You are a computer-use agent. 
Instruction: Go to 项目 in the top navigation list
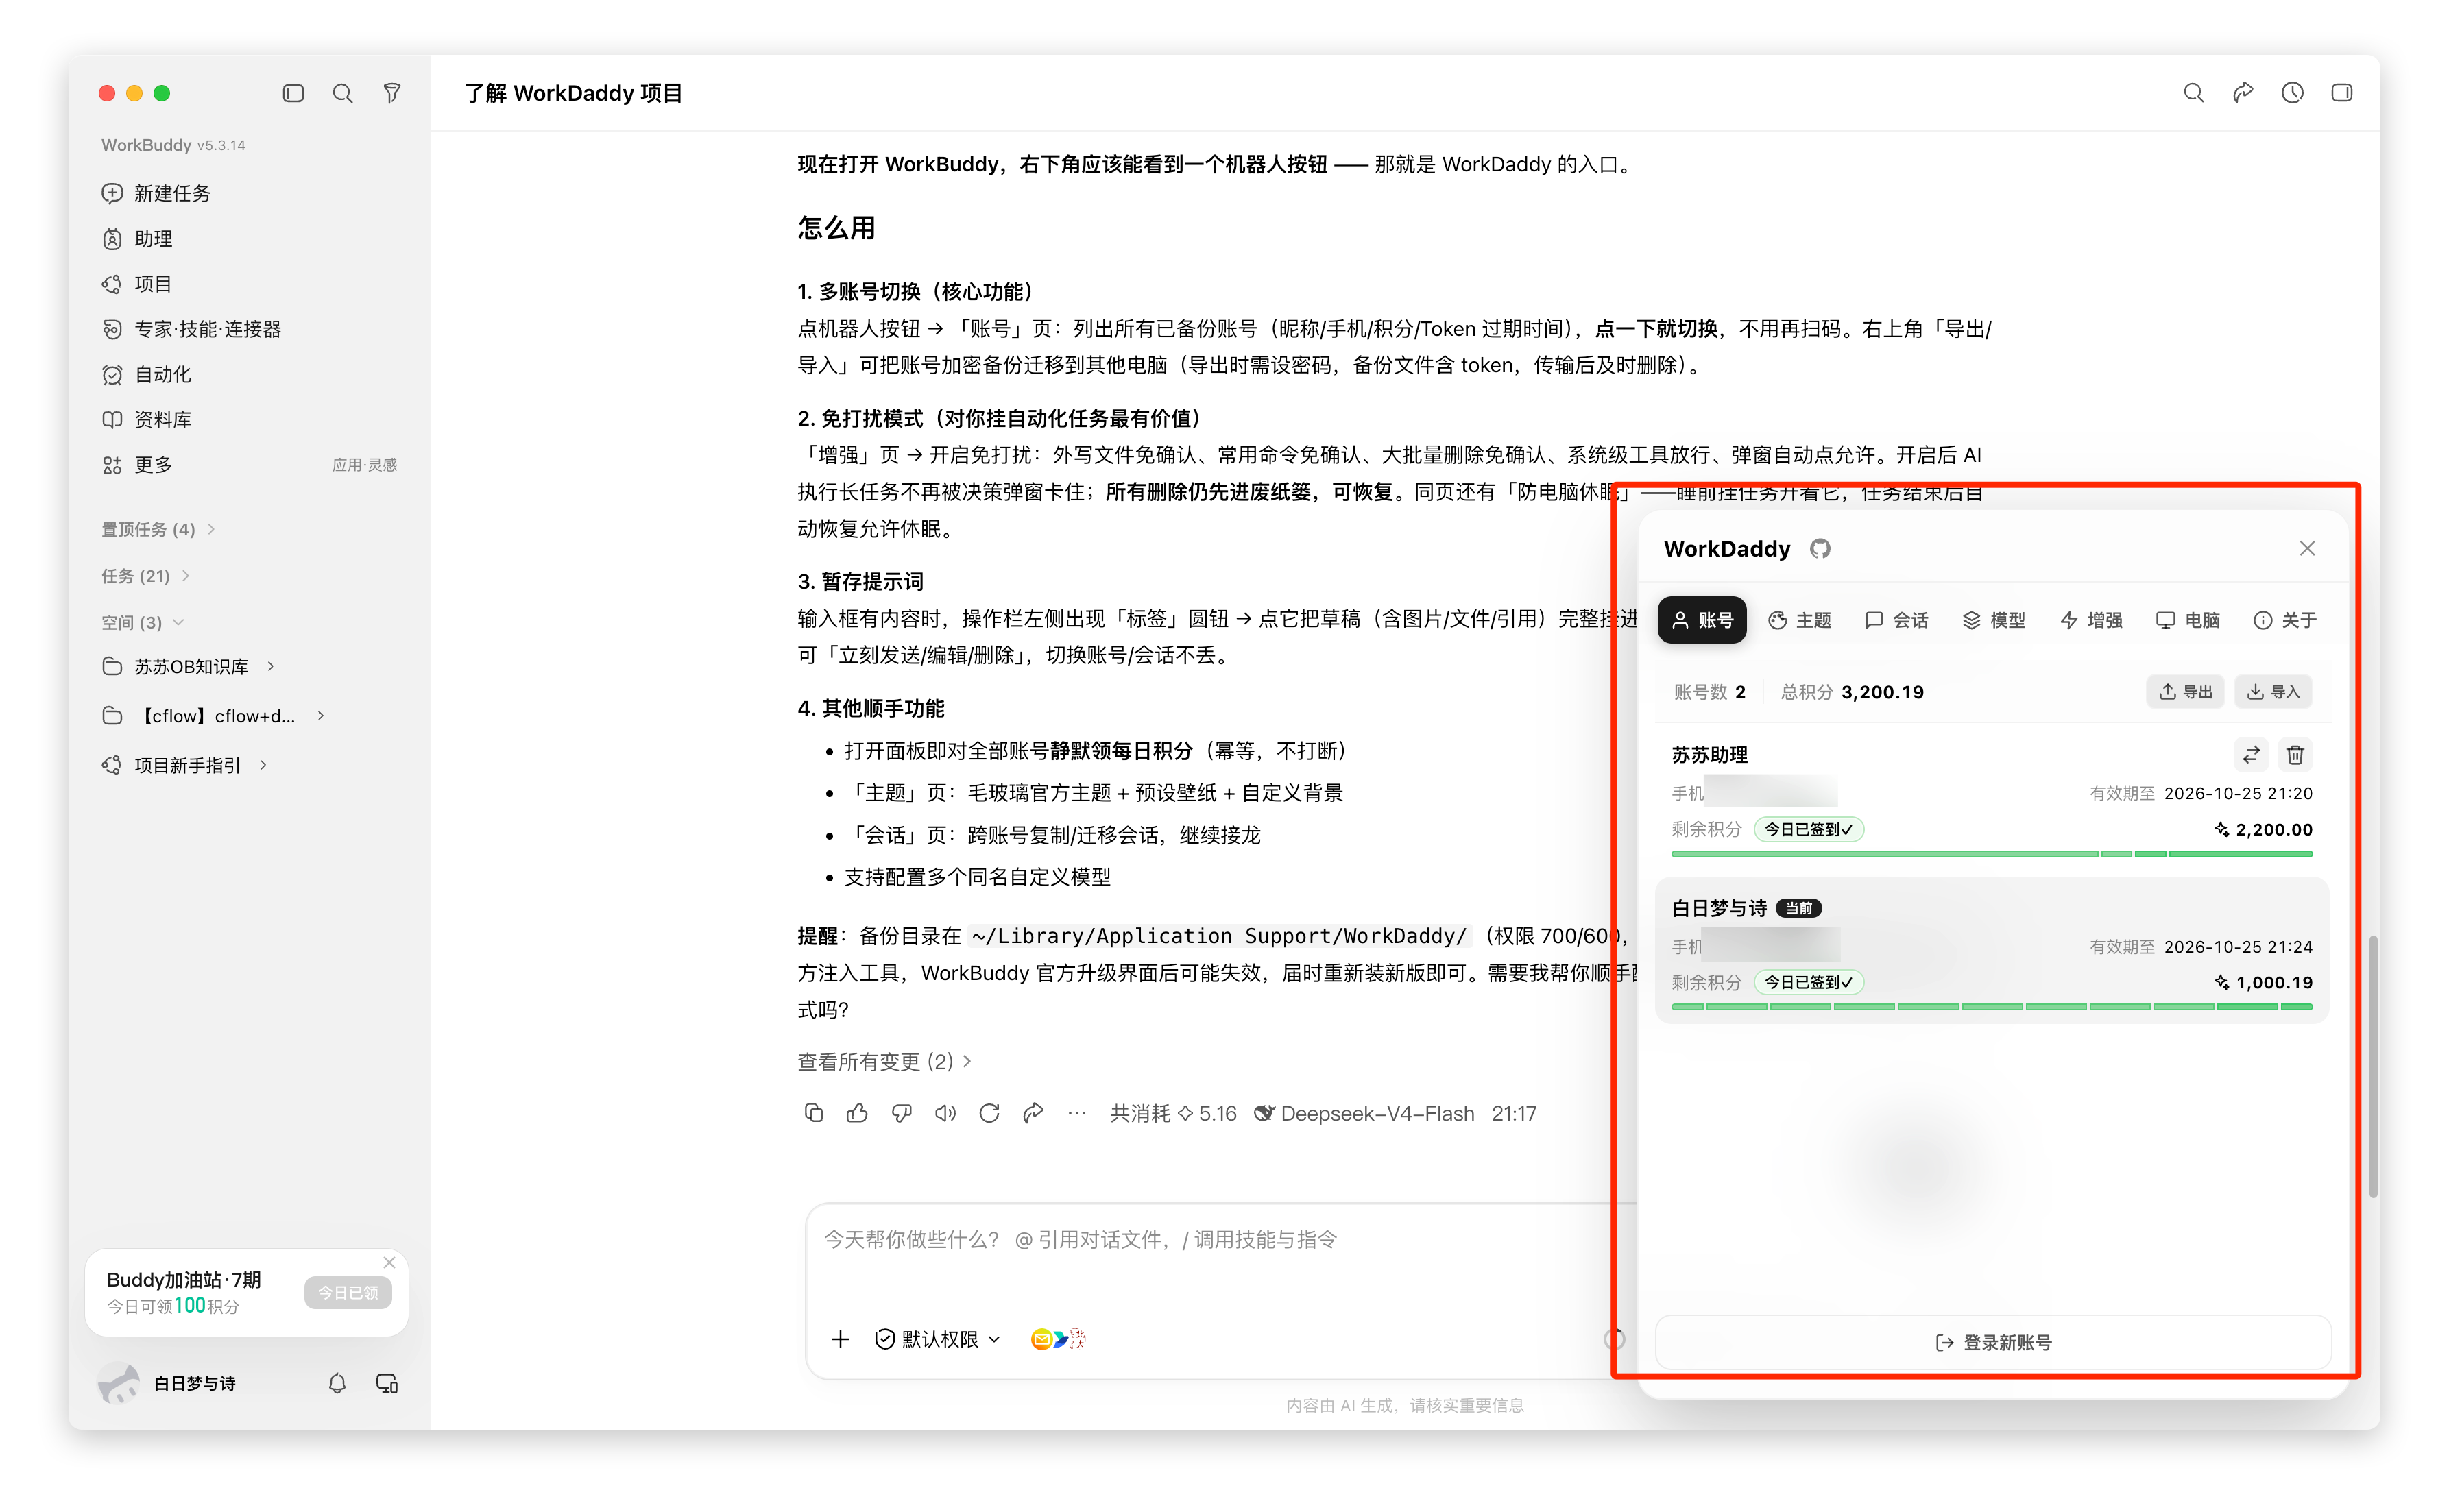tap(138, 284)
